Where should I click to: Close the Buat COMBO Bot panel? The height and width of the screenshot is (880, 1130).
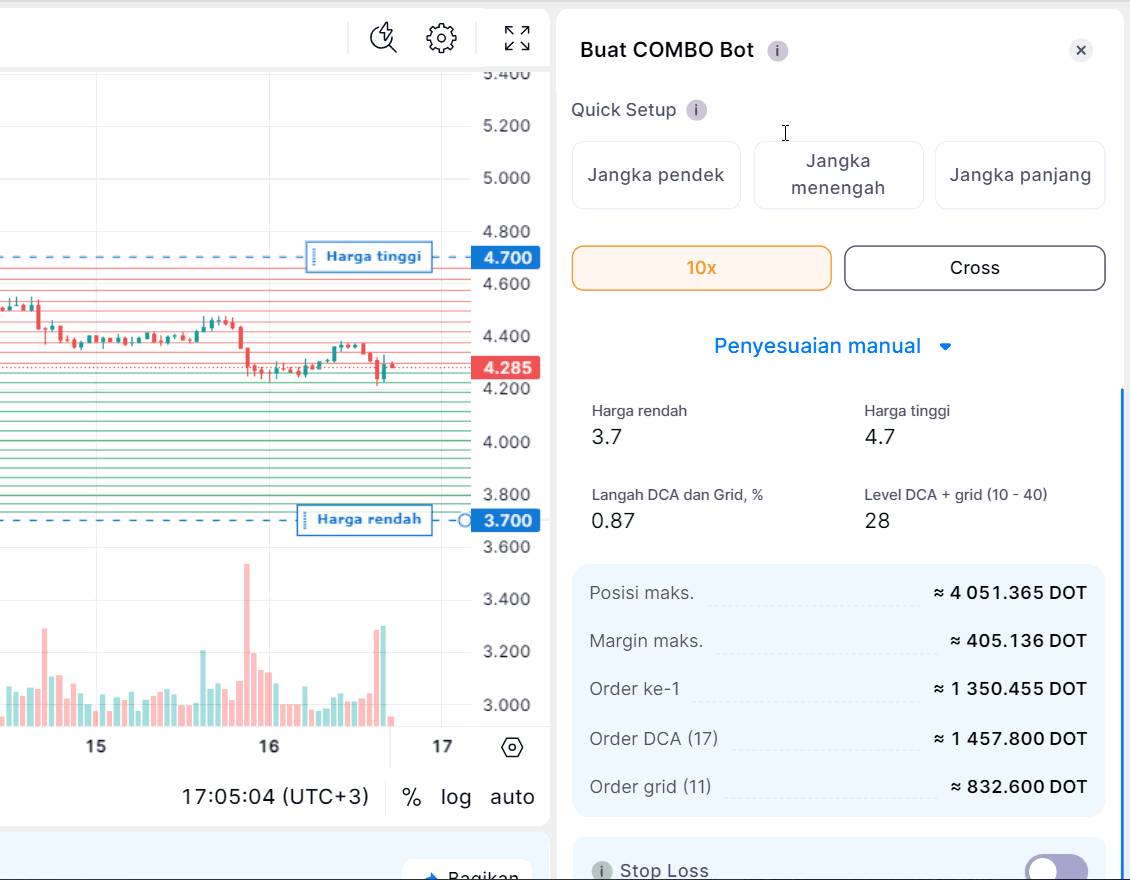click(x=1081, y=50)
